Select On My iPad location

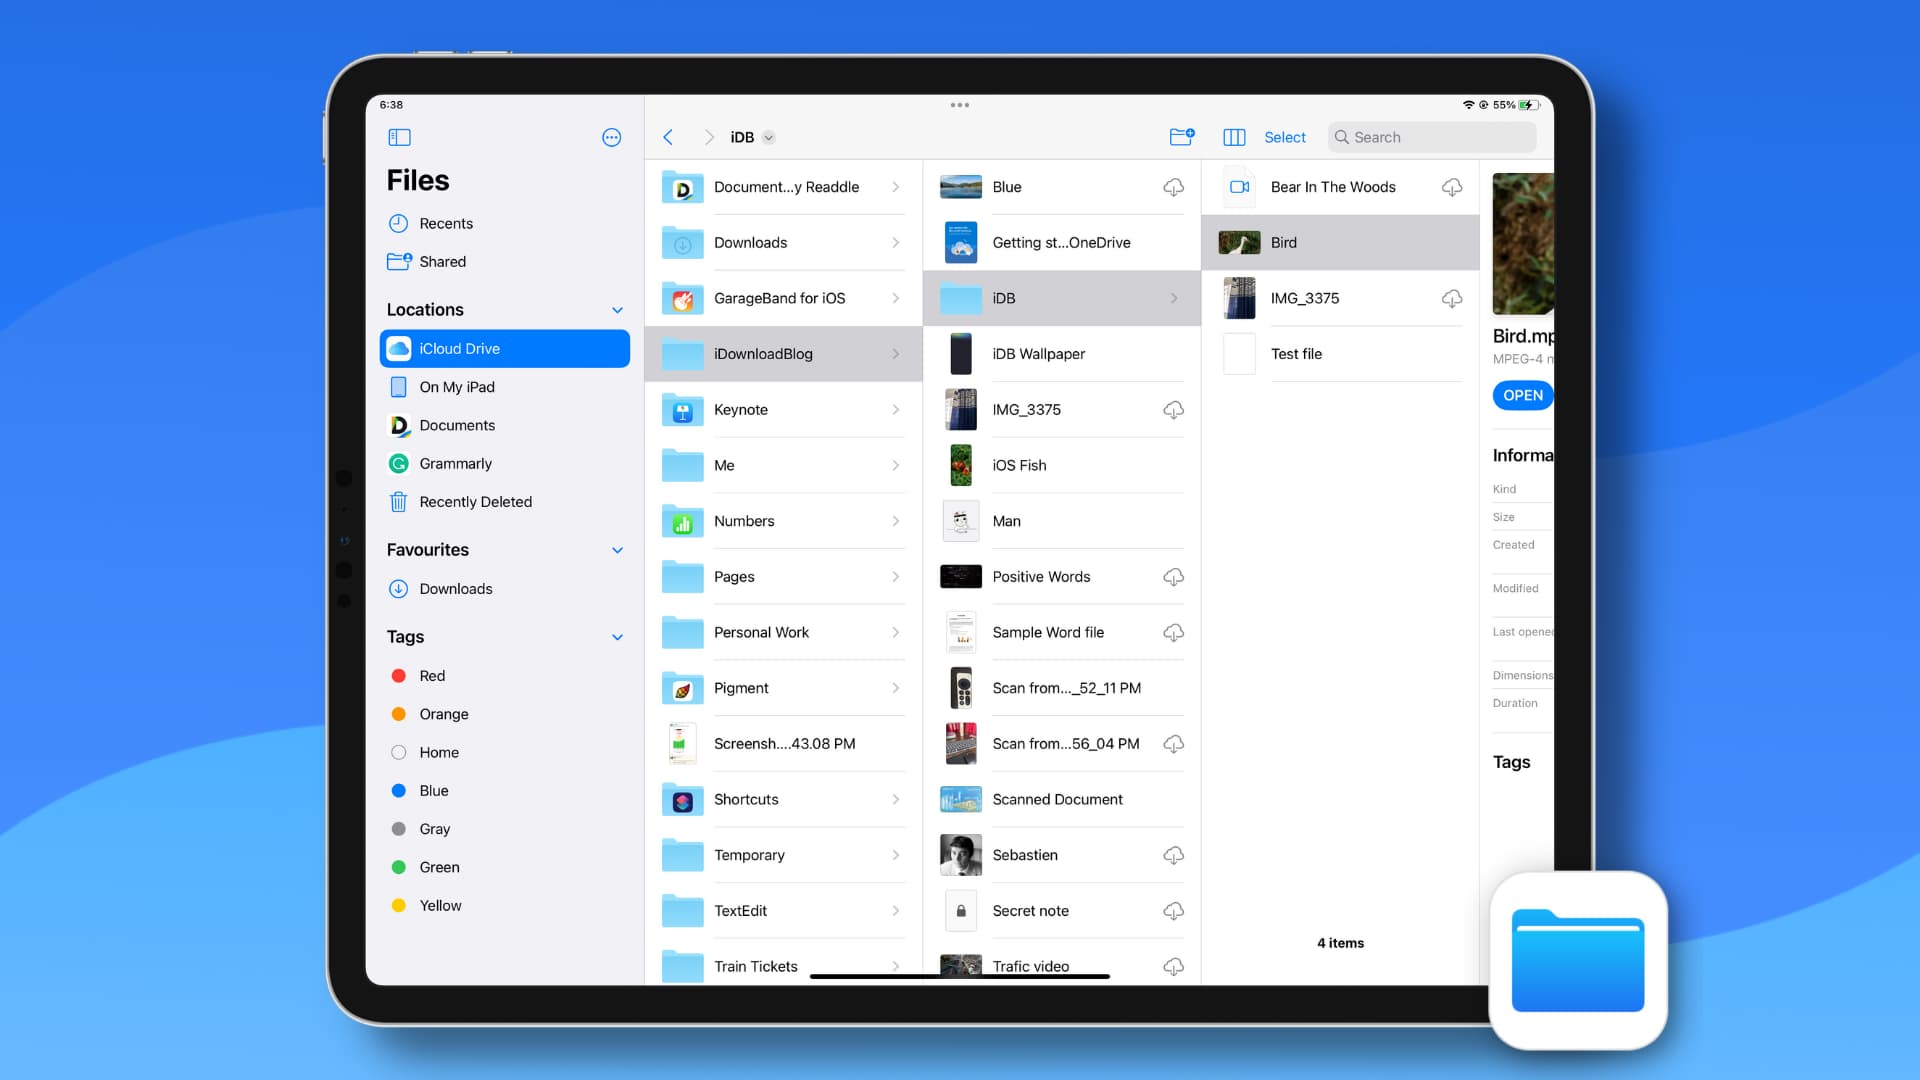coord(504,387)
